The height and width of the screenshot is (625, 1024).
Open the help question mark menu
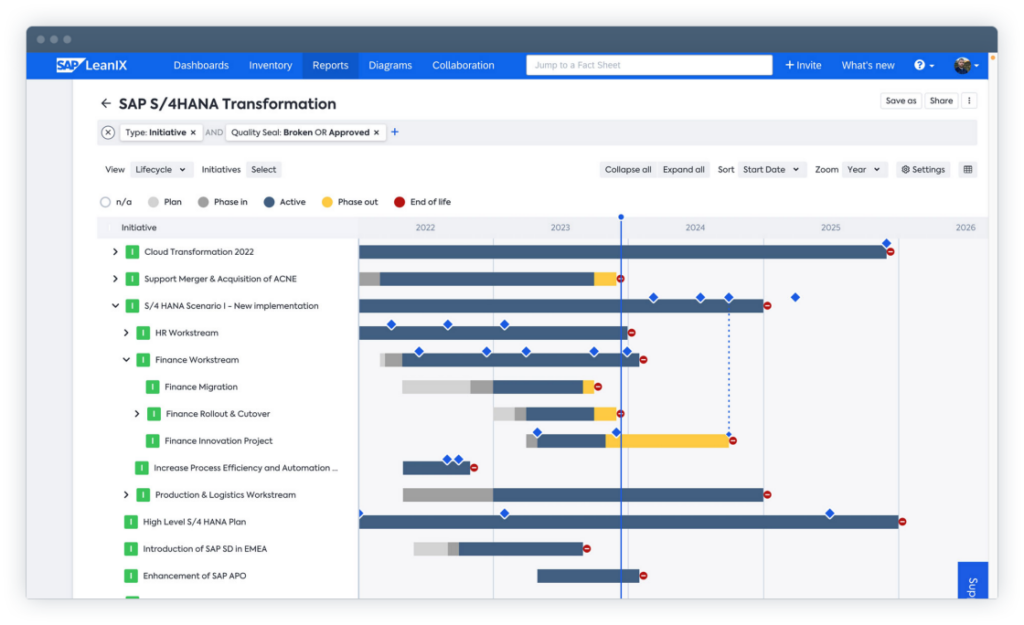(x=924, y=65)
